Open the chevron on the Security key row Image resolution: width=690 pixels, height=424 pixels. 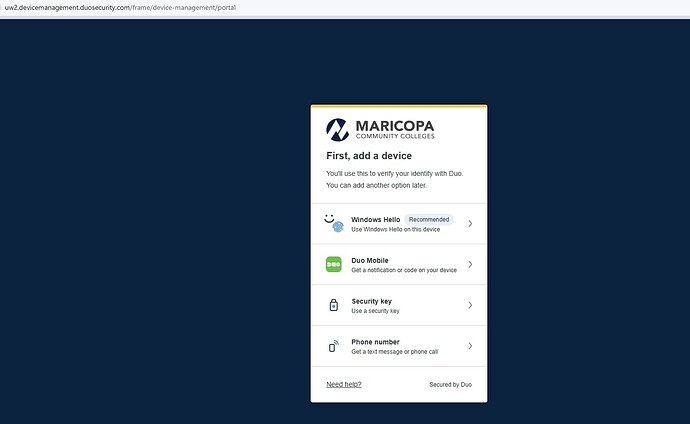point(470,305)
